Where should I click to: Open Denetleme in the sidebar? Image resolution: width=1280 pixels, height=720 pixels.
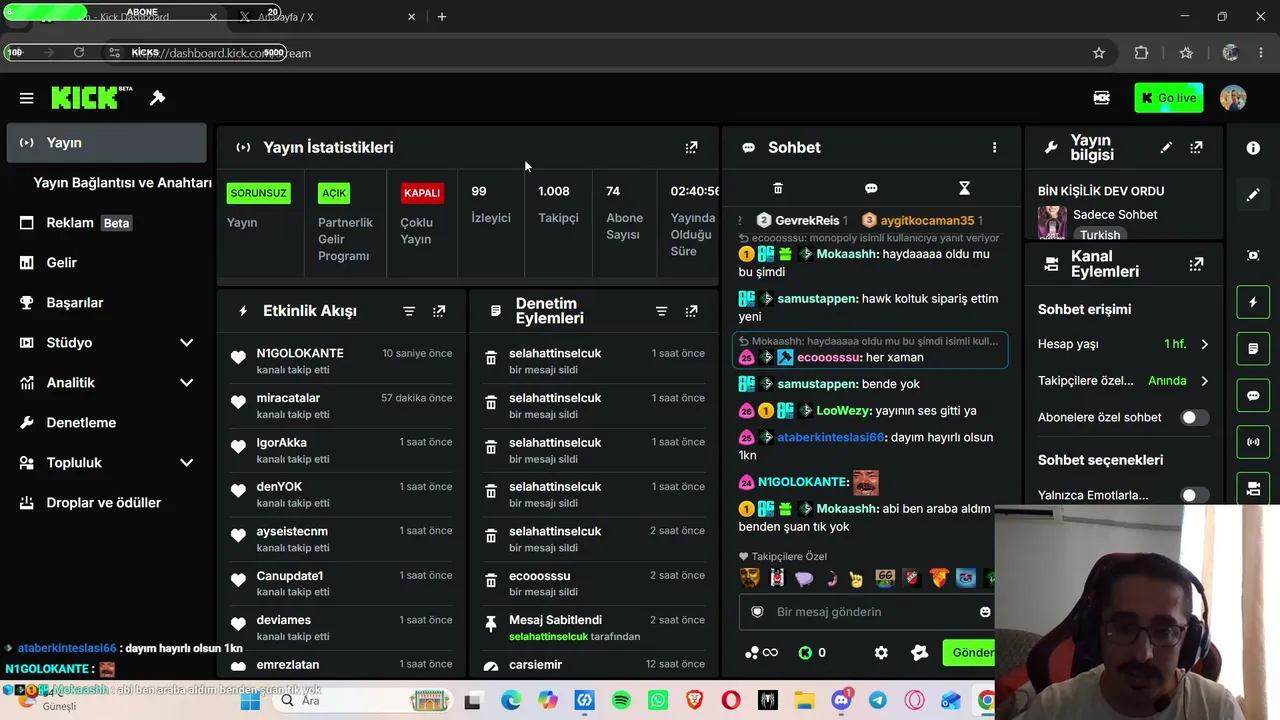click(106, 423)
